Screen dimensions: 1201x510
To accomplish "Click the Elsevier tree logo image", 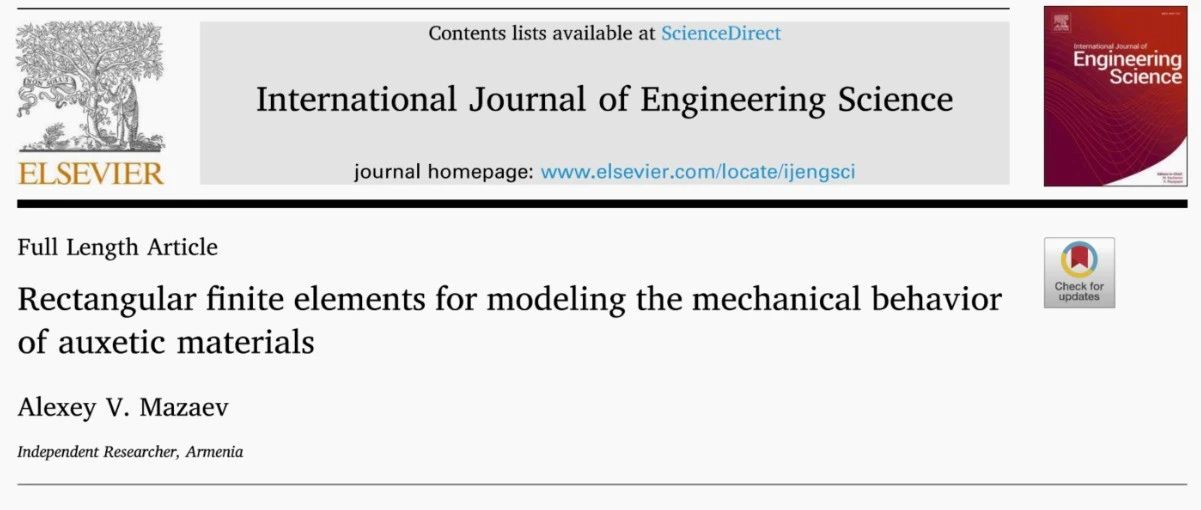I will (x=90, y=90).
